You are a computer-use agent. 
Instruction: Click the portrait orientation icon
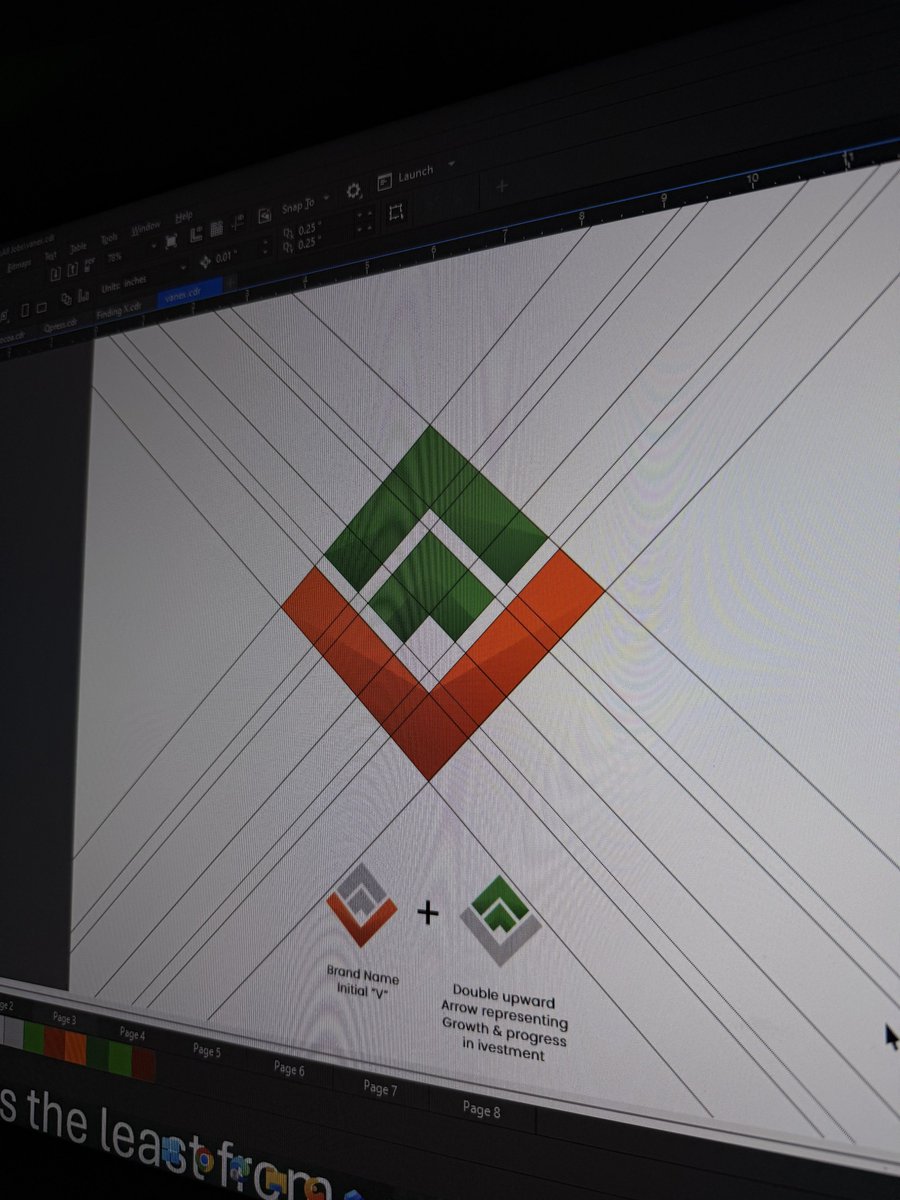[25, 310]
